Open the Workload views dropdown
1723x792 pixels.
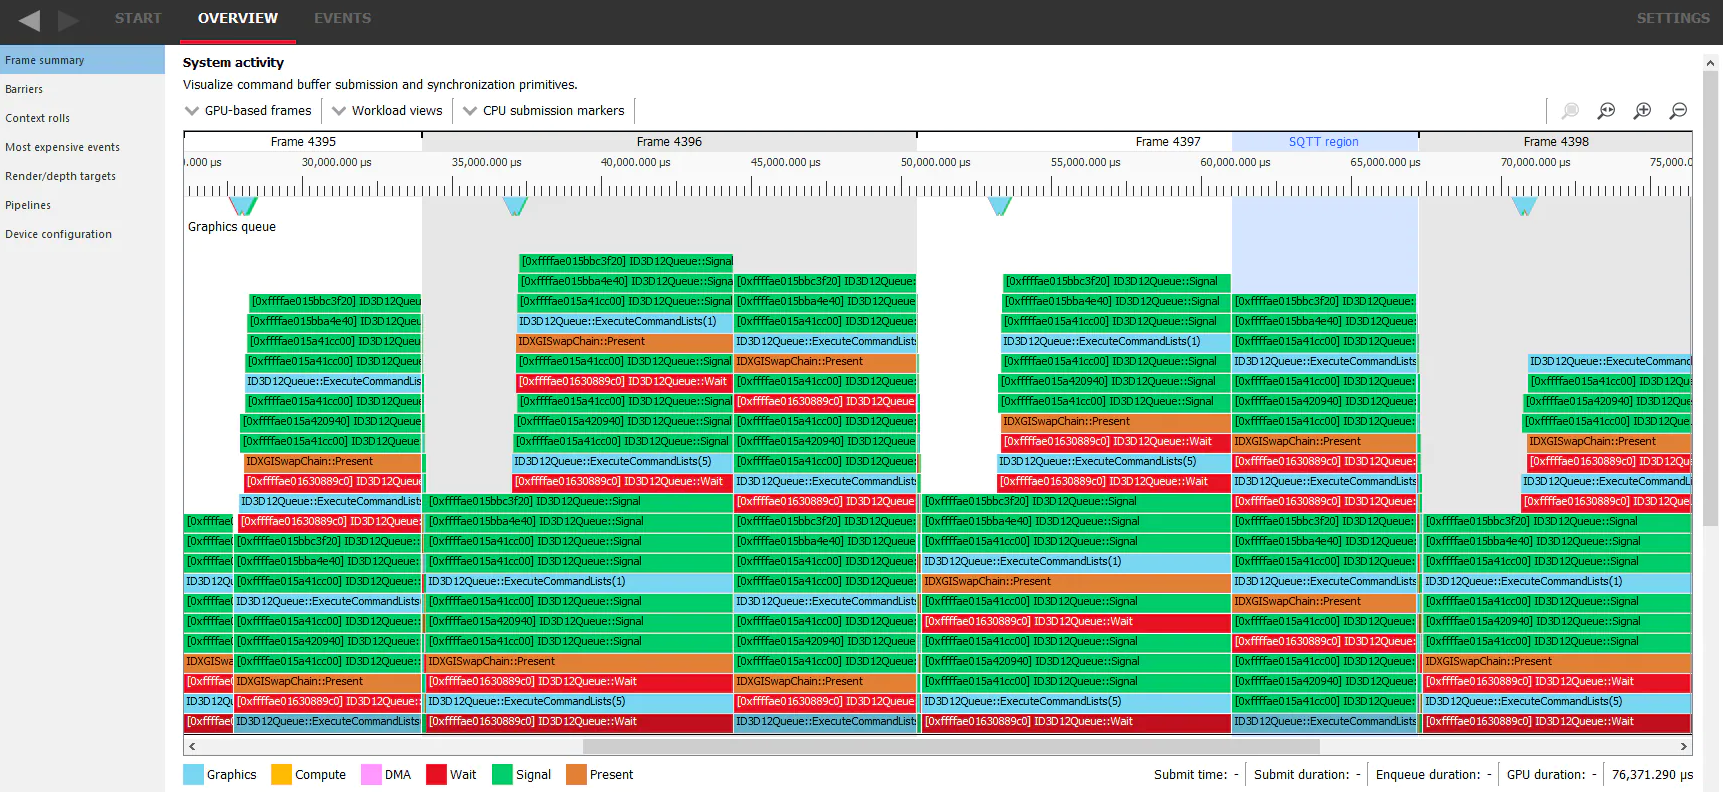[387, 111]
